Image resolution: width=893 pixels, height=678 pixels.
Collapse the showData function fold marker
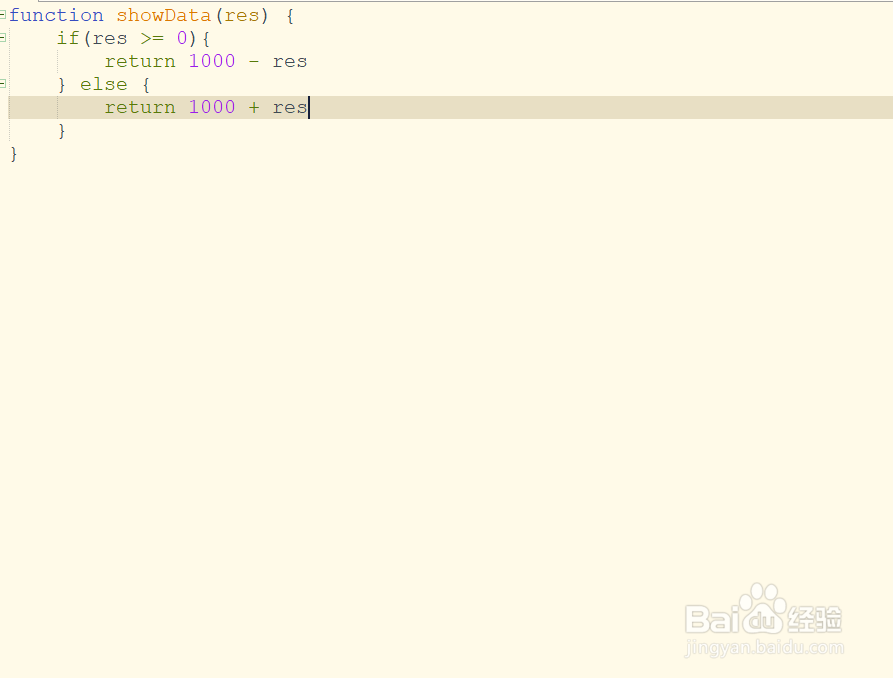pos(3,15)
